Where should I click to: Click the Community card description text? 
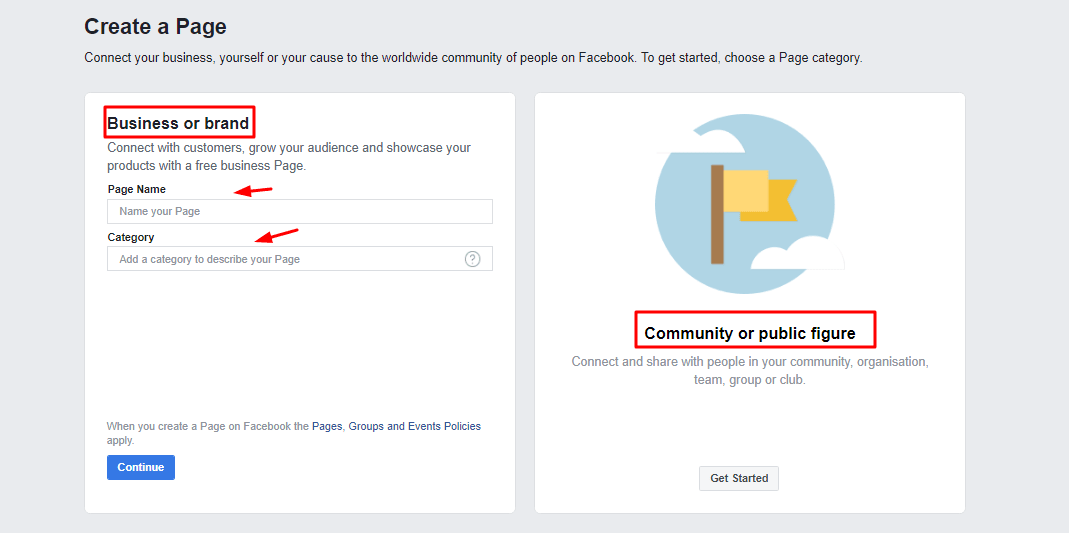click(x=750, y=371)
